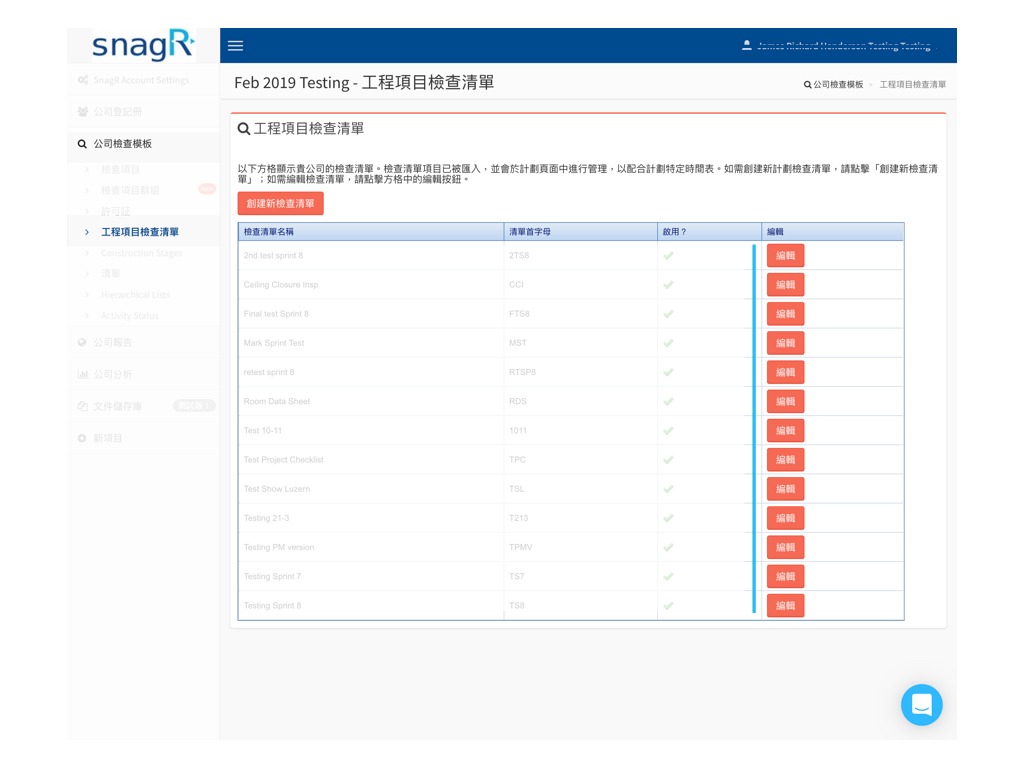Click 編輯 for Test Show Luzern

pyautogui.click(x=785, y=489)
